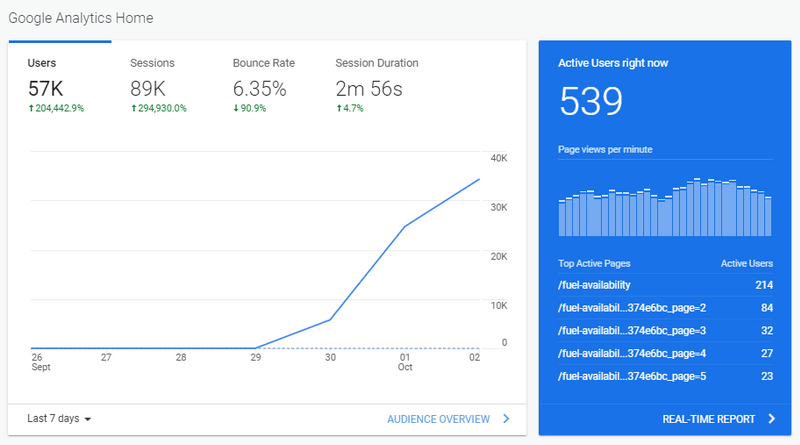Click the Active Users column header
The height and width of the screenshot is (445, 800).
tap(746, 264)
